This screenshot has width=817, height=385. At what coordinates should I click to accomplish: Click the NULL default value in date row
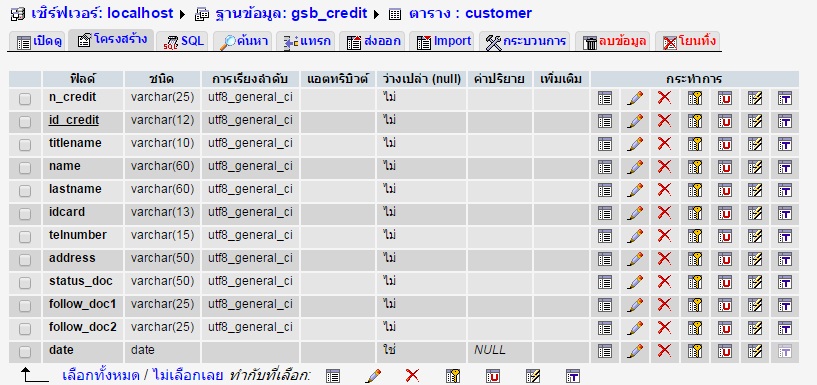pyautogui.click(x=489, y=350)
